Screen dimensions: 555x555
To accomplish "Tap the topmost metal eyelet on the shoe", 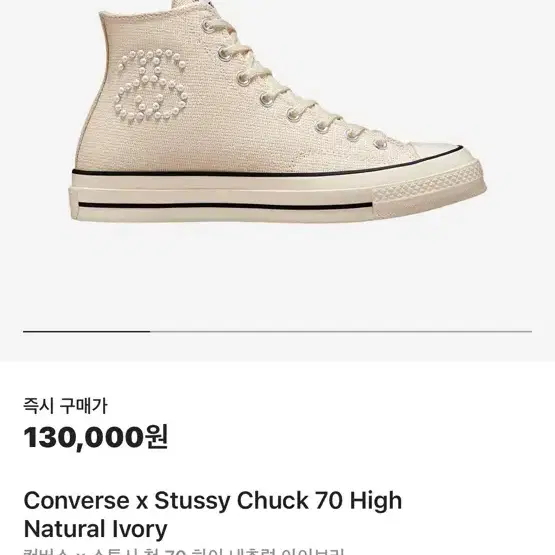I will (x=207, y=25).
